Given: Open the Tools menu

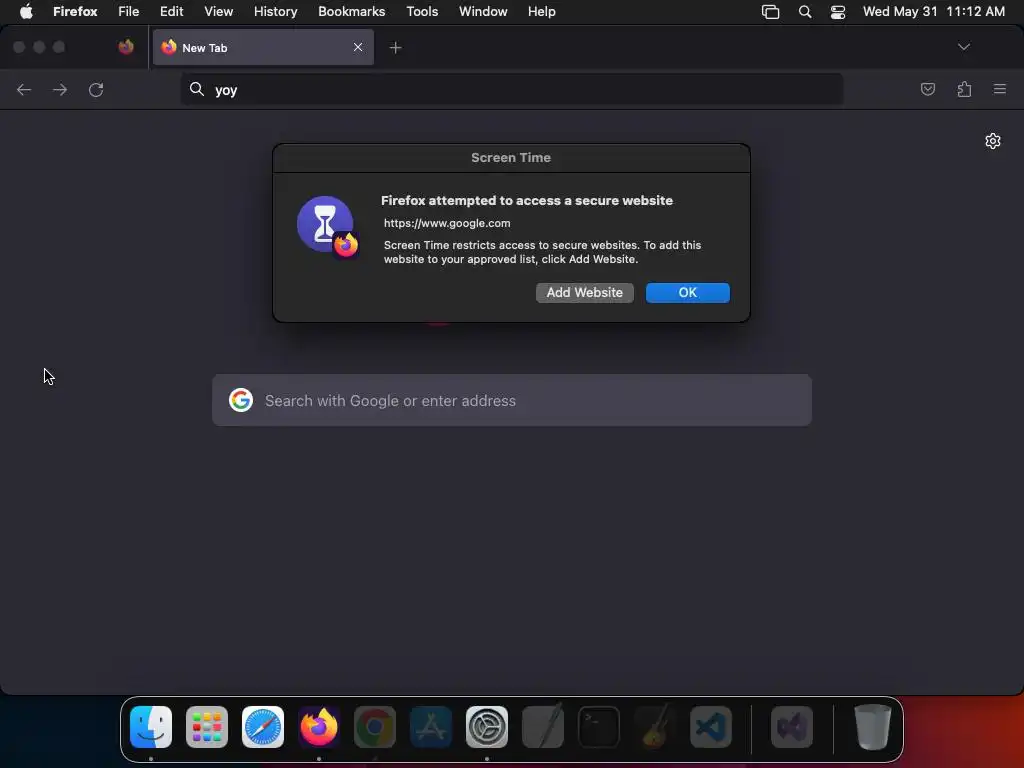Looking at the screenshot, I should (422, 12).
